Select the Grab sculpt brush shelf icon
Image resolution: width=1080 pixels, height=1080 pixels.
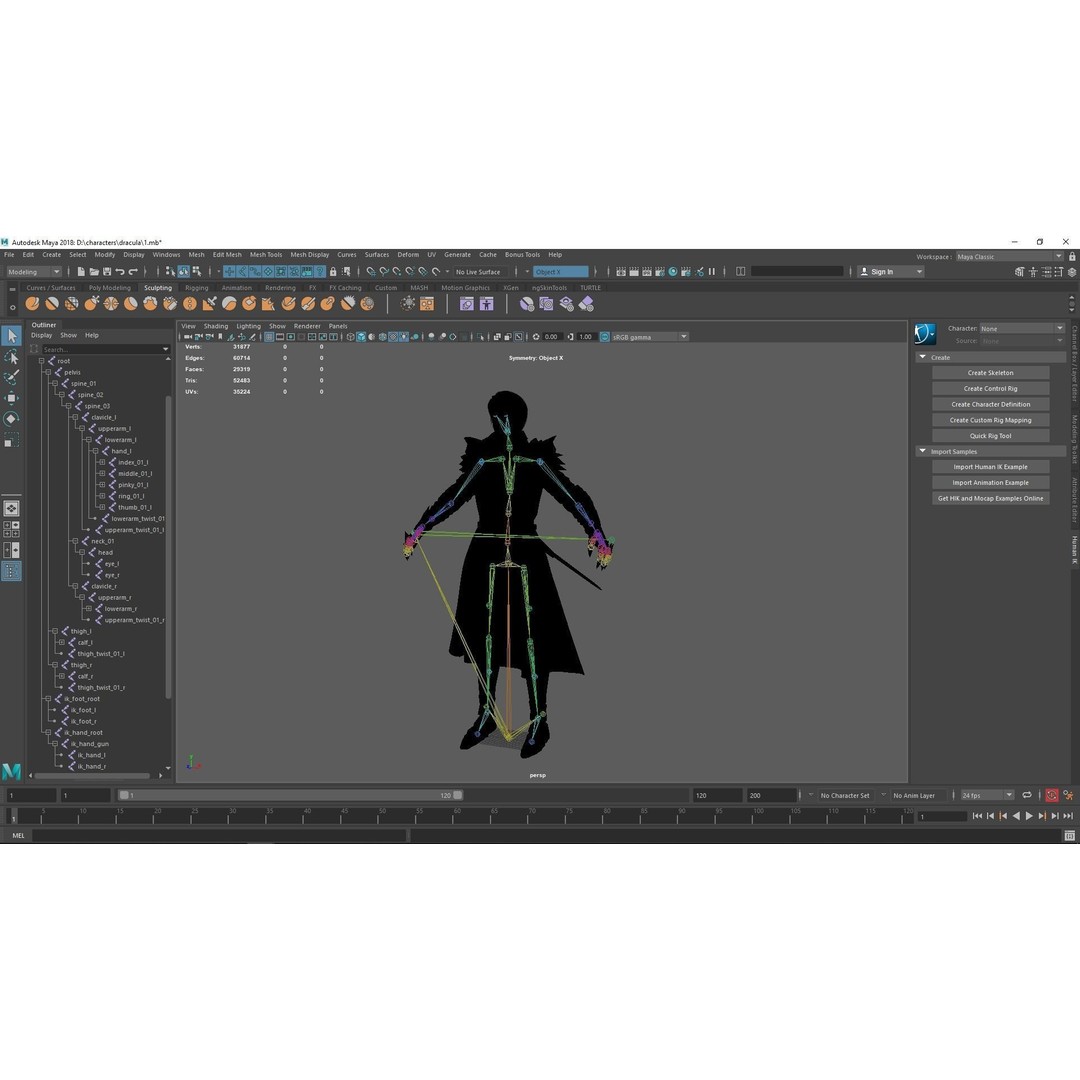[92, 304]
